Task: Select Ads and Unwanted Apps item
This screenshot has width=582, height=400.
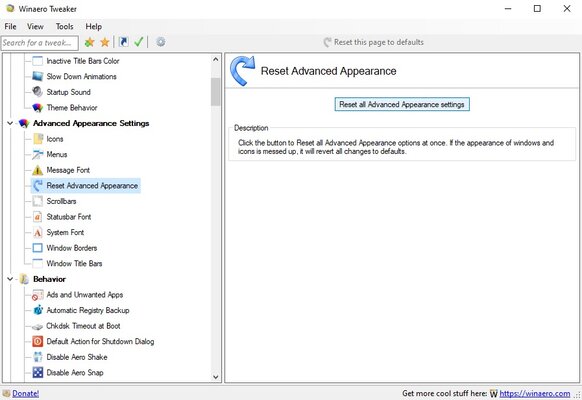Action: pos(78,295)
